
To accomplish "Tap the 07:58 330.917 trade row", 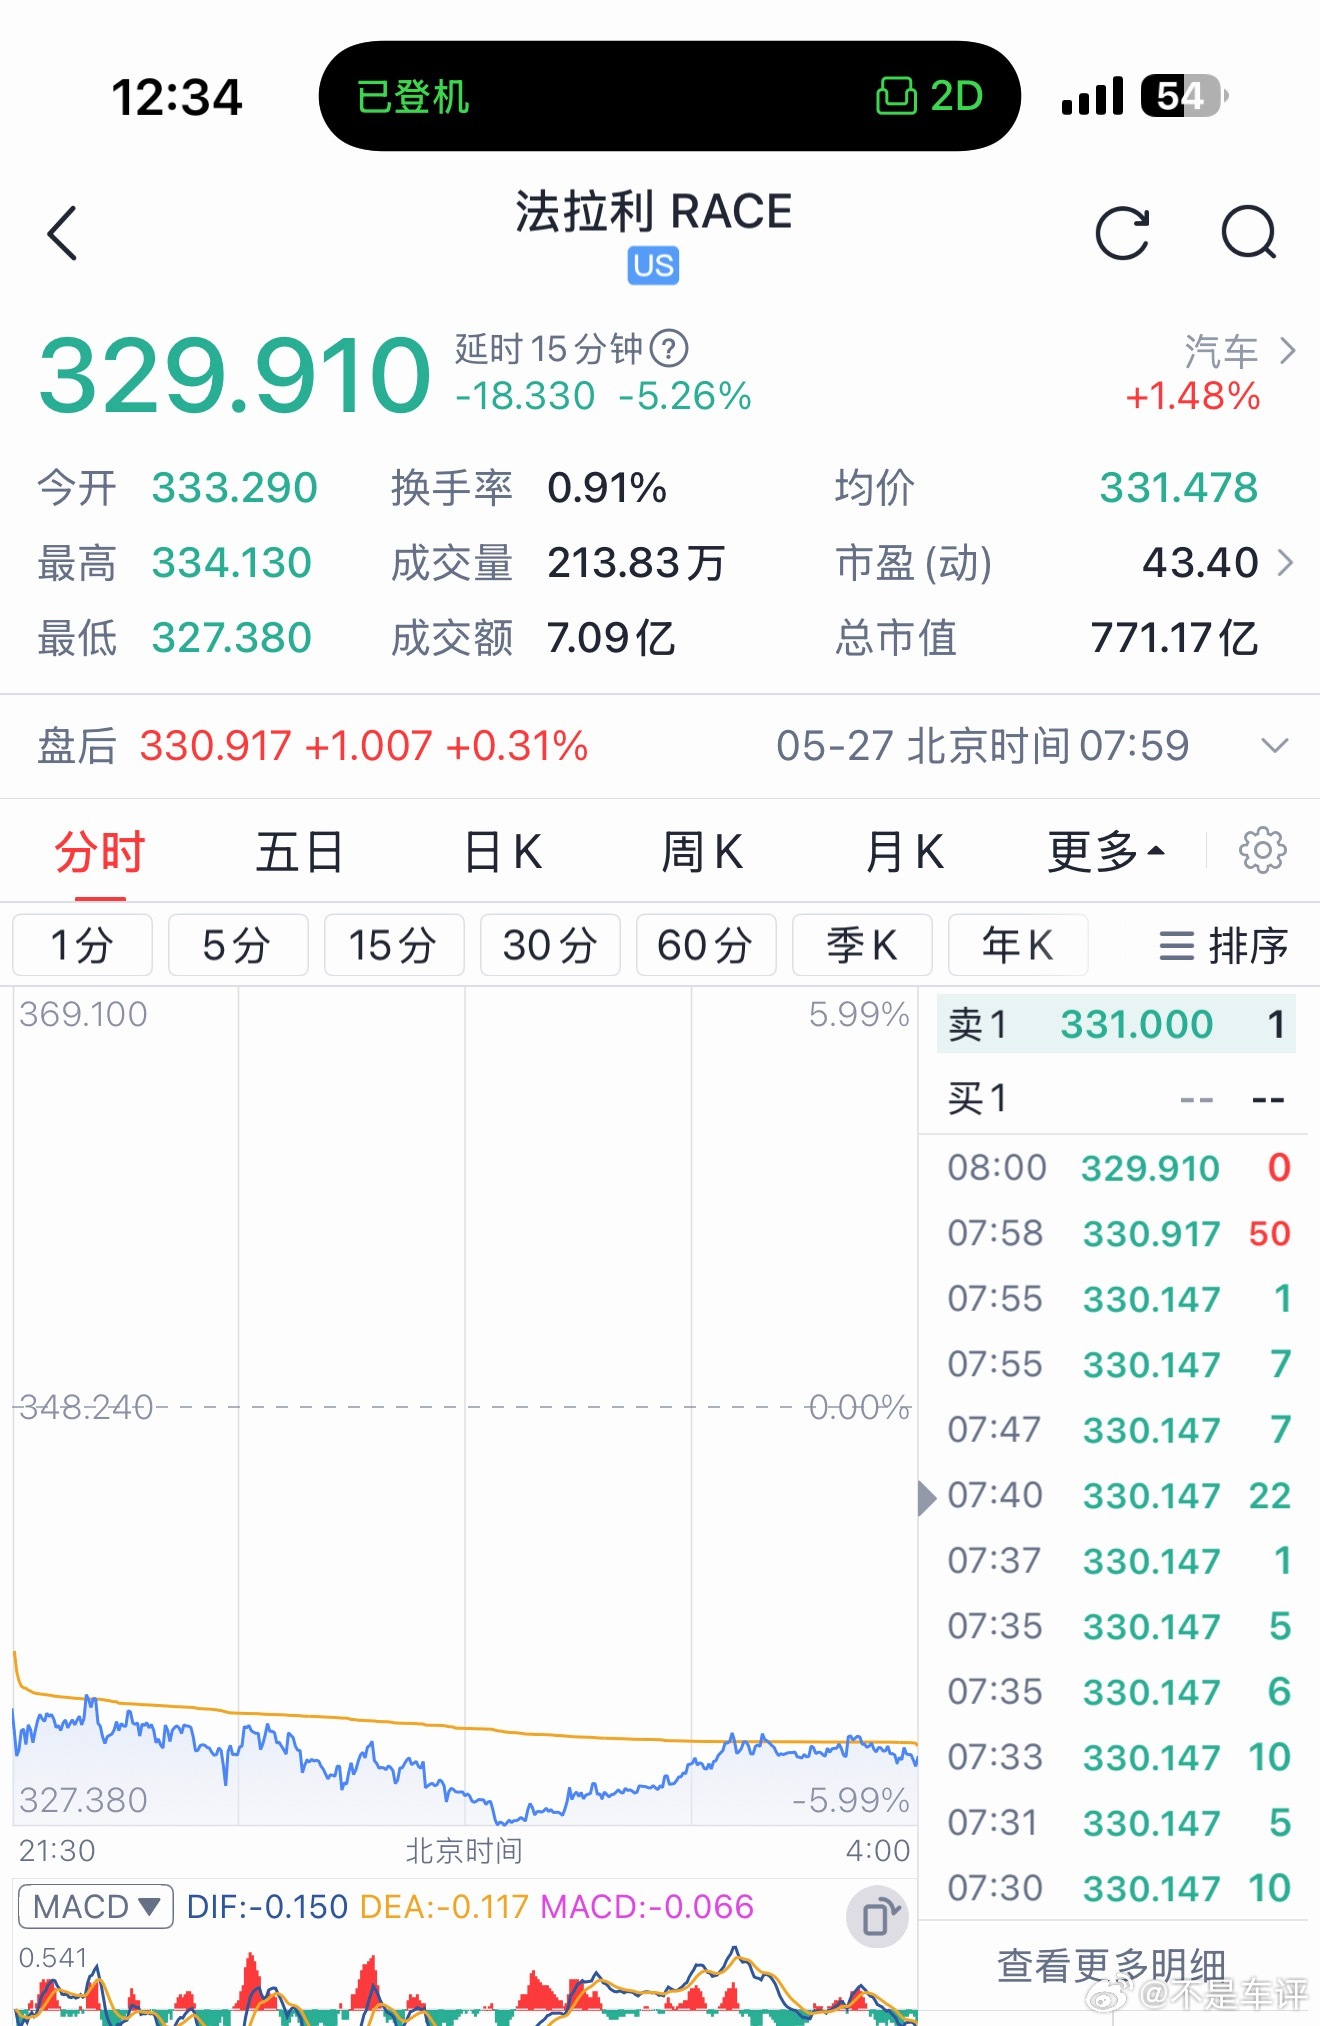I will [x=1118, y=1233].
